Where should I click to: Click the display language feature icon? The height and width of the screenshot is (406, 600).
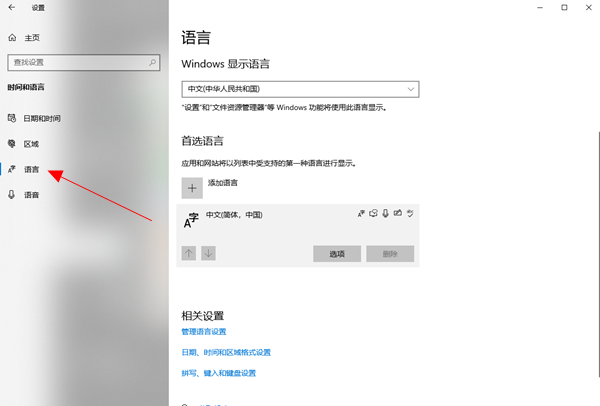[x=361, y=214]
